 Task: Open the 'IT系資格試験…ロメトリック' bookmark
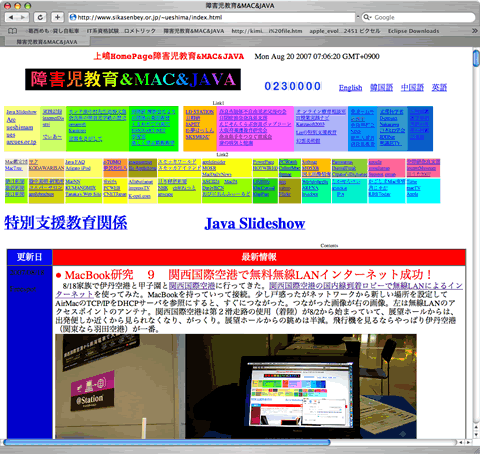click(x=121, y=31)
